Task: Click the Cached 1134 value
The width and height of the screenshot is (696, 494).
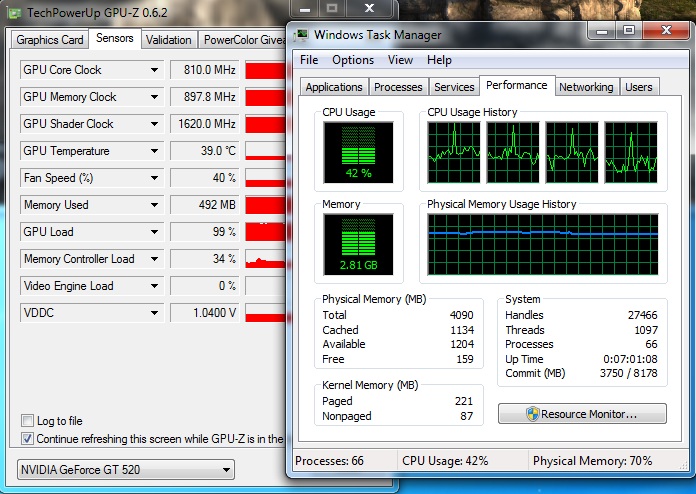Action: coord(462,330)
